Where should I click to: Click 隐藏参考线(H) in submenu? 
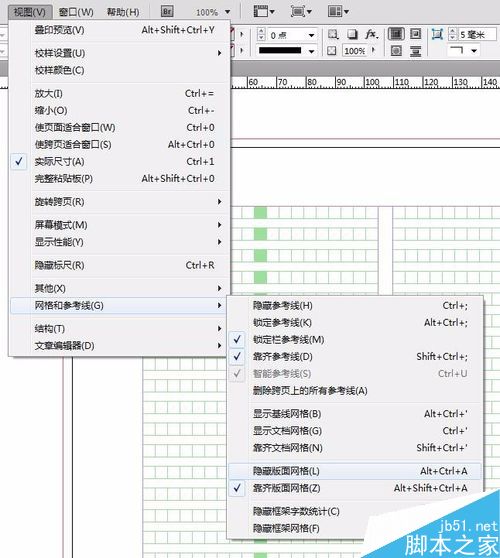[355, 305]
